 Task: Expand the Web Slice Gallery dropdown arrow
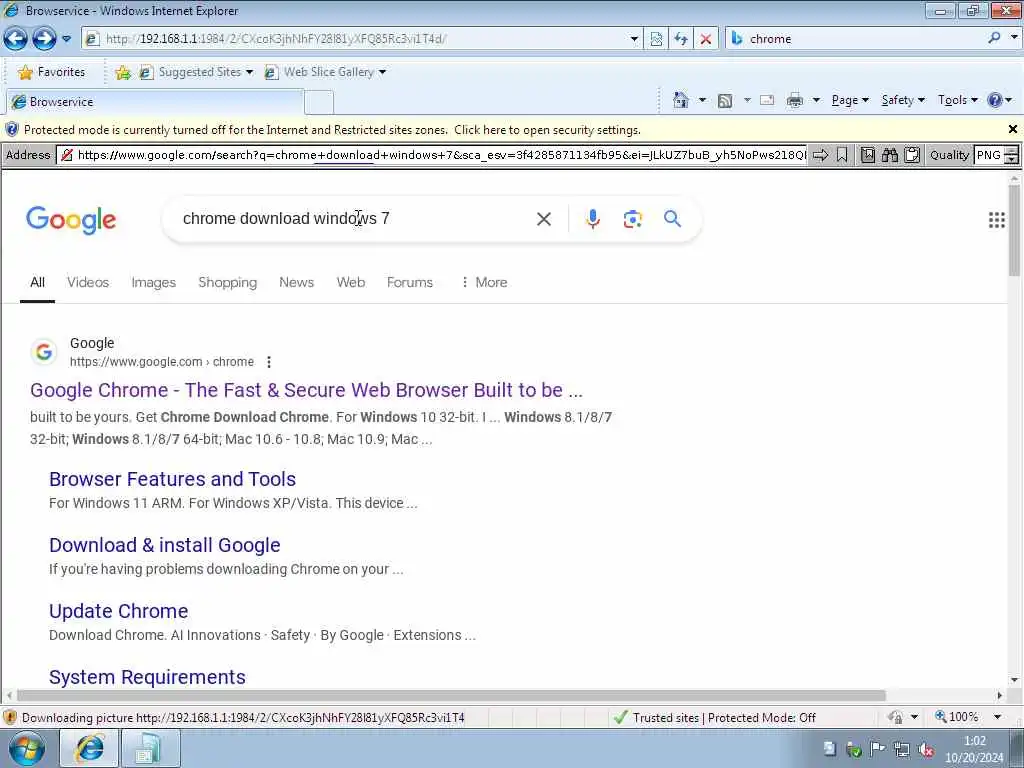[383, 72]
